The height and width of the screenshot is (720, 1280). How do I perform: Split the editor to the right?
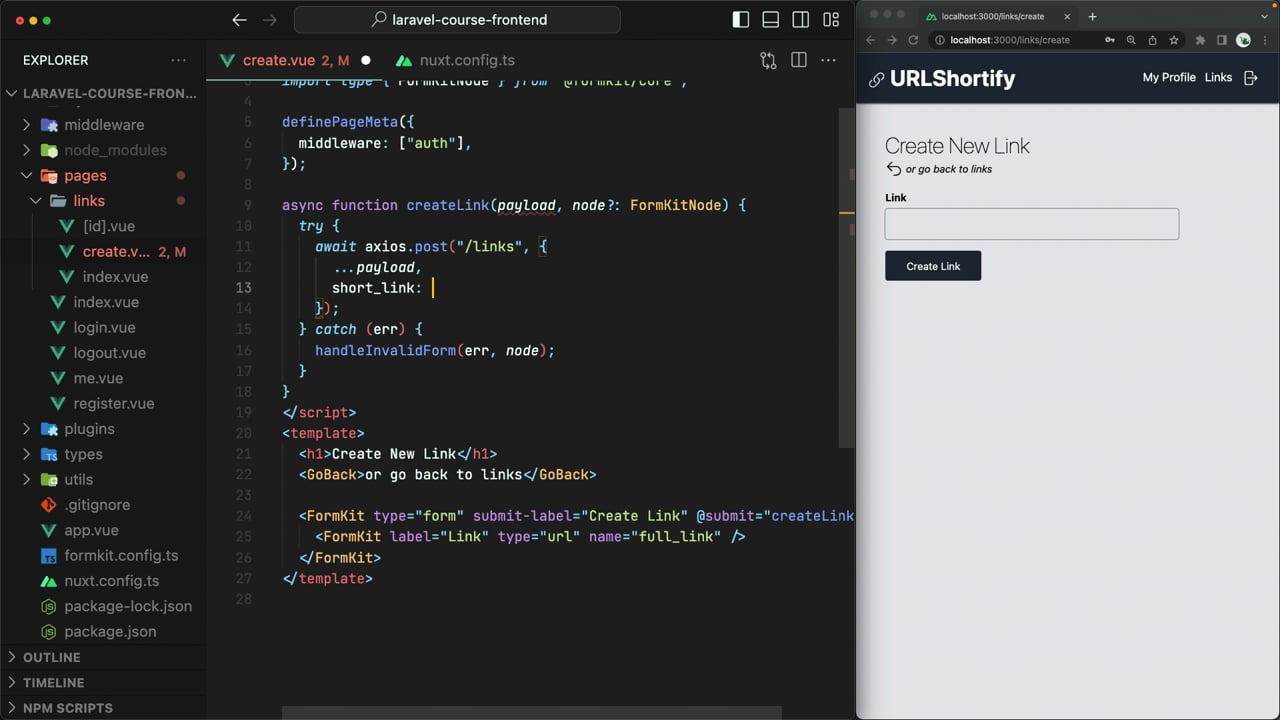[x=799, y=60]
